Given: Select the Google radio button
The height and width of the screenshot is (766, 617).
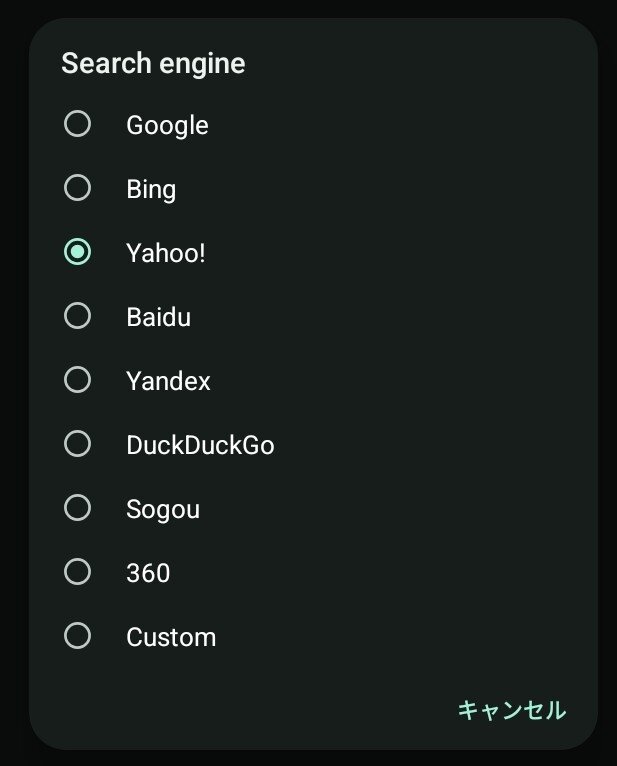Looking at the screenshot, I should click(77, 124).
